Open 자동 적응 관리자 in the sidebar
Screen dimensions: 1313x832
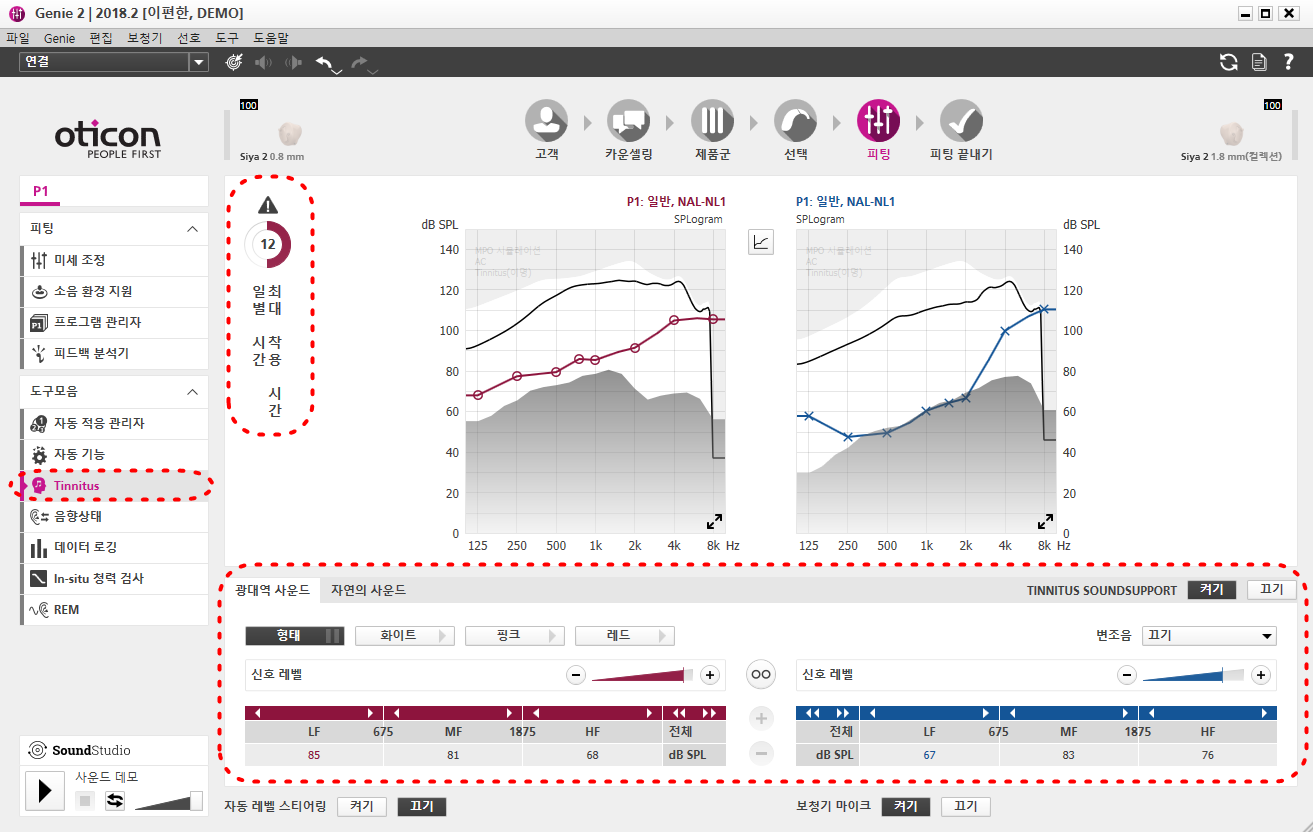click(x=114, y=423)
